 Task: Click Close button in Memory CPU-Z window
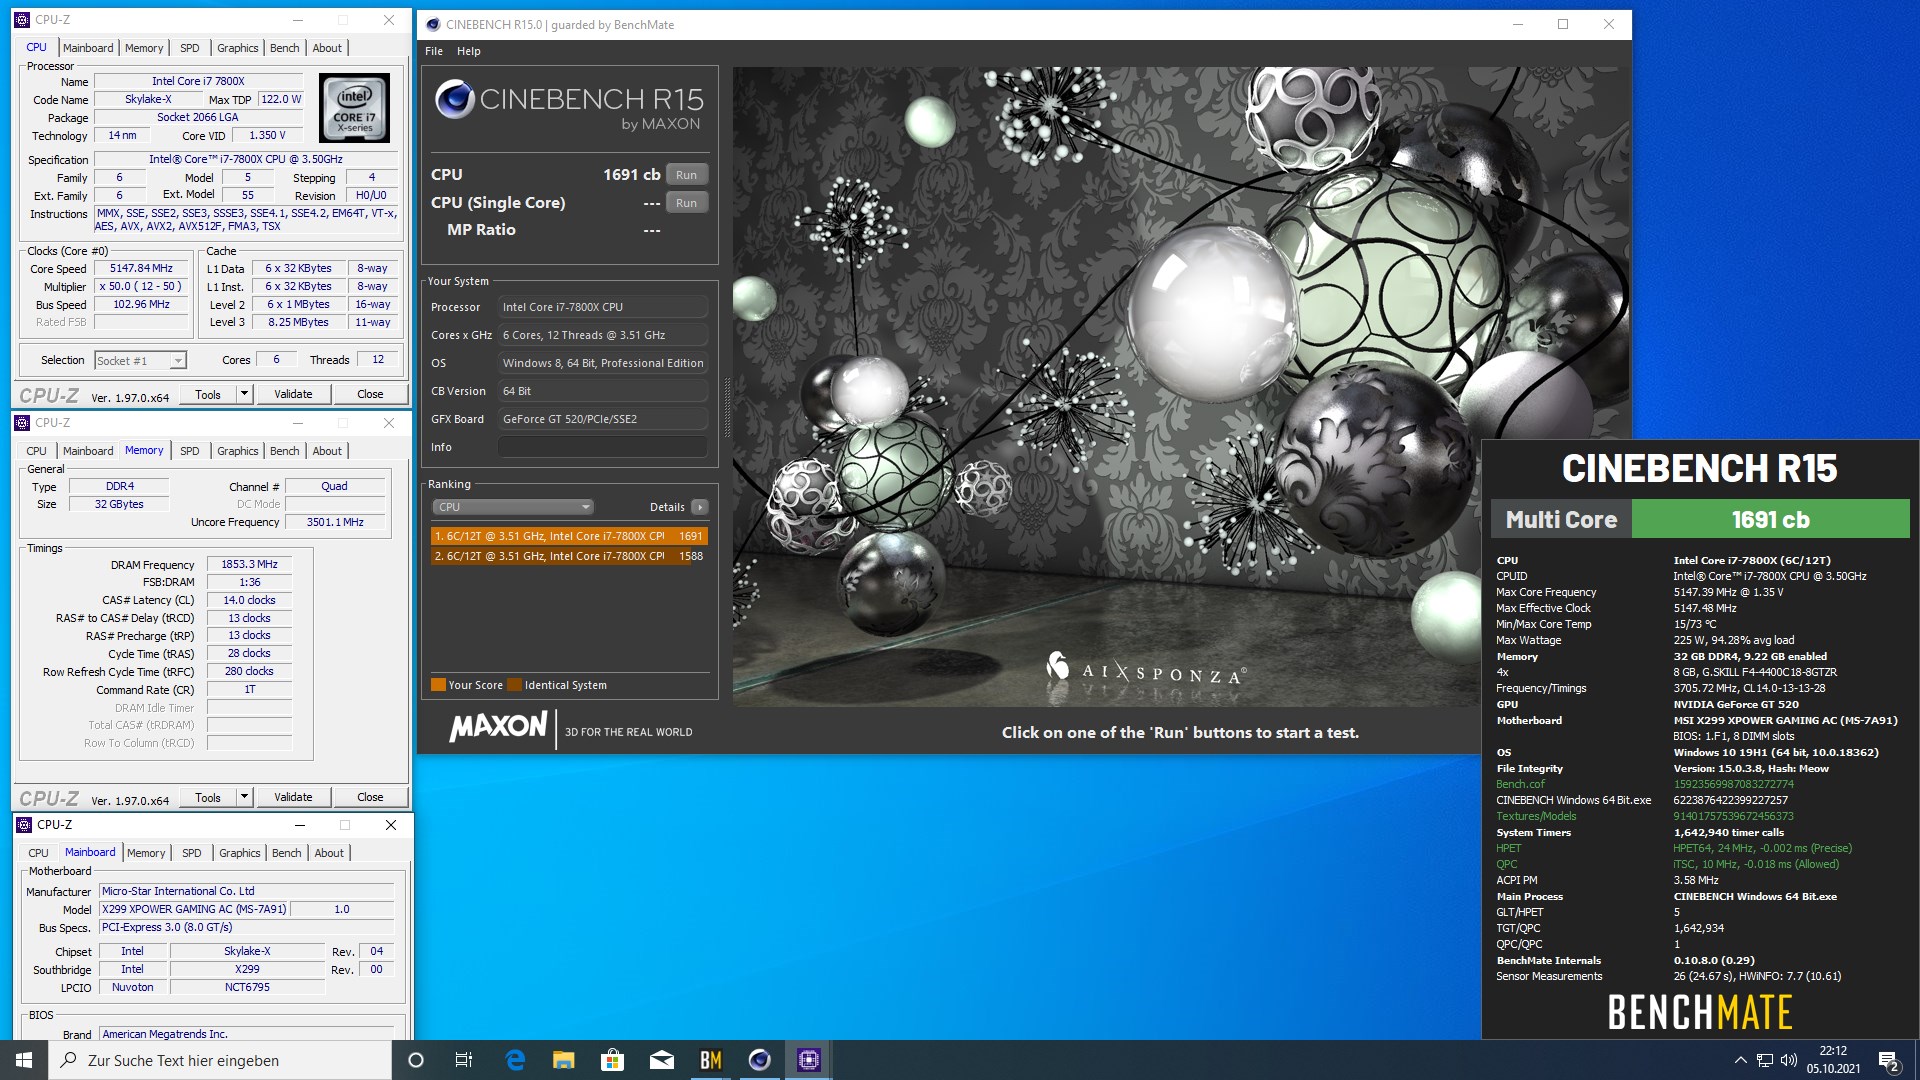pyautogui.click(x=370, y=797)
